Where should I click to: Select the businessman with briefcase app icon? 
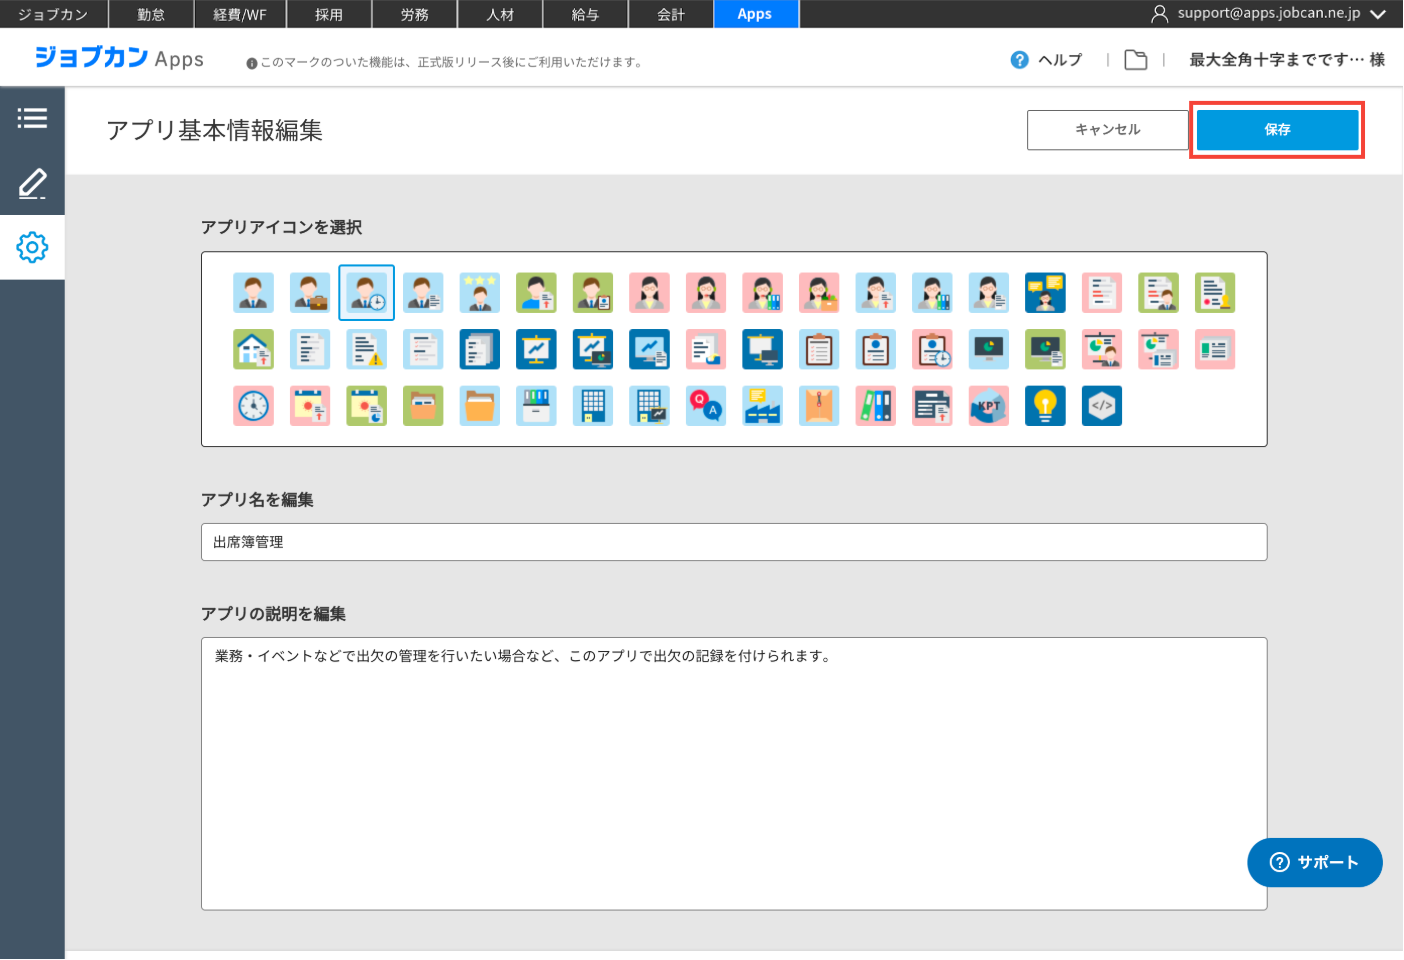pos(310,293)
